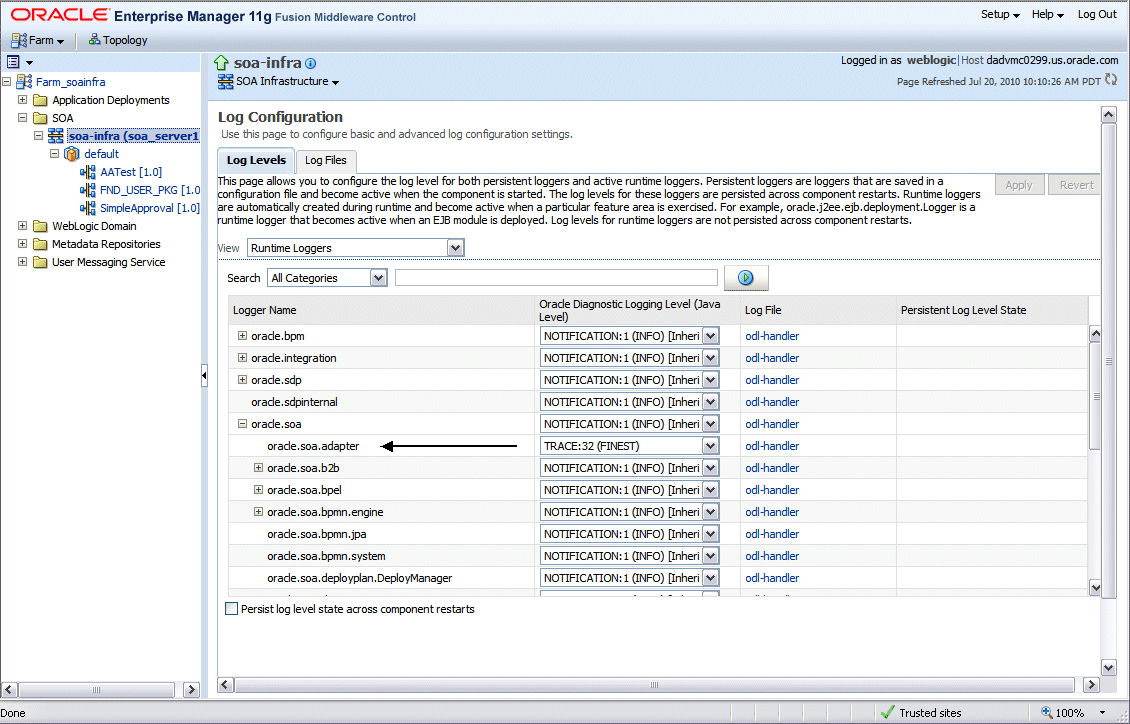Open the Setup menu
This screenshot has width=1130, height=724.
[1000, 14]
